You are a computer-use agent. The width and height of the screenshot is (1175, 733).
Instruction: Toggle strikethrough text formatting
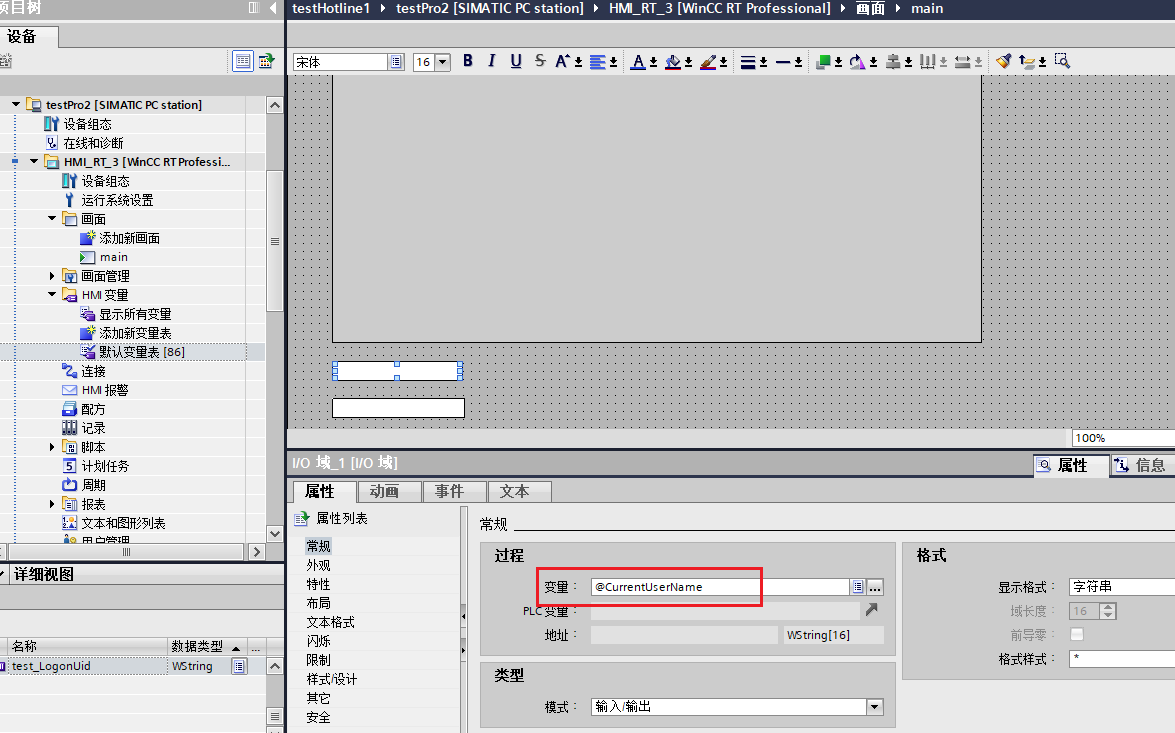coord(540,61)
